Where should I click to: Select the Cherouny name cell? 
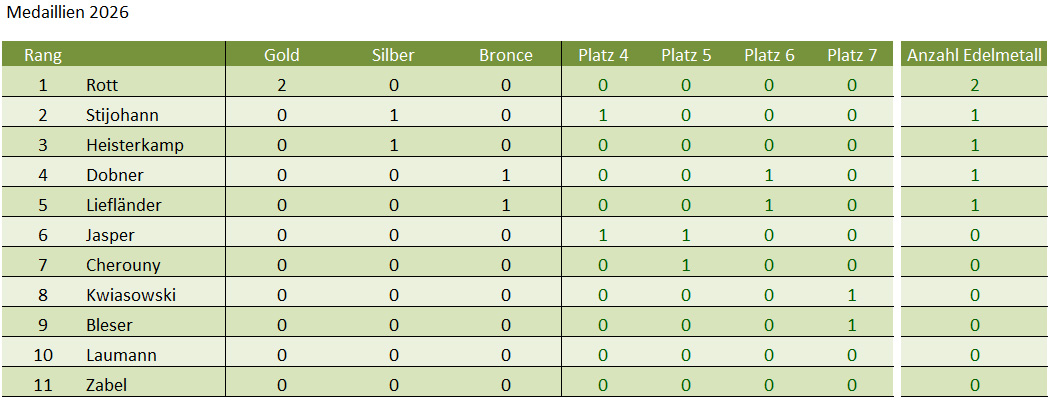(x=123, y=265)
